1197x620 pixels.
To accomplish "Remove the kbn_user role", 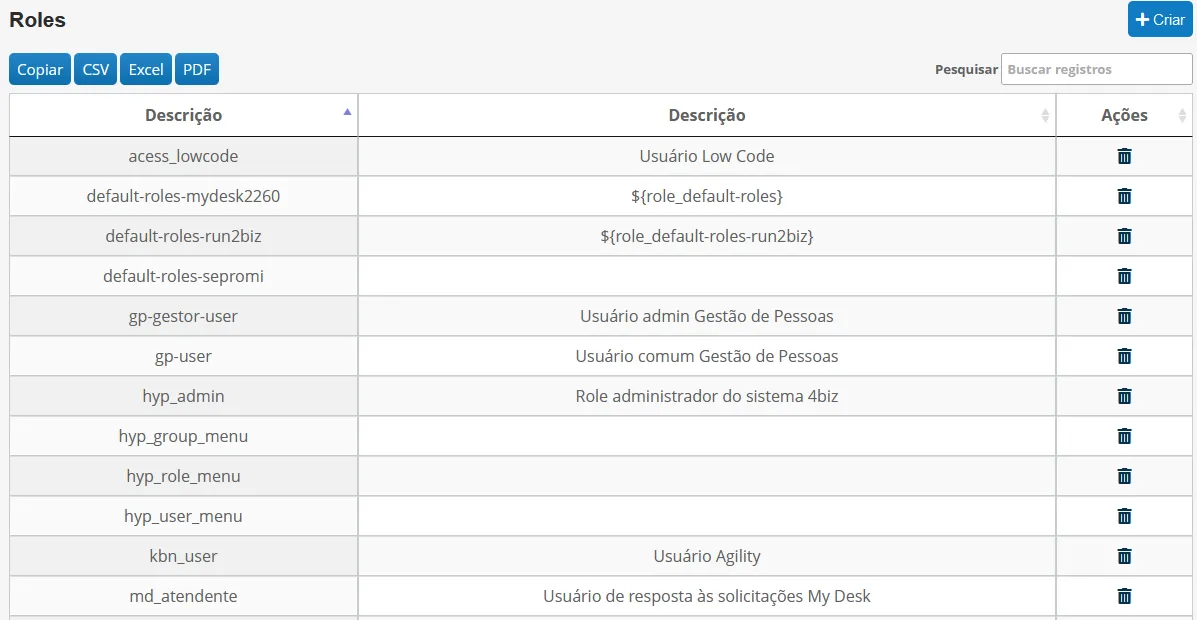I will pos(1124,556).
